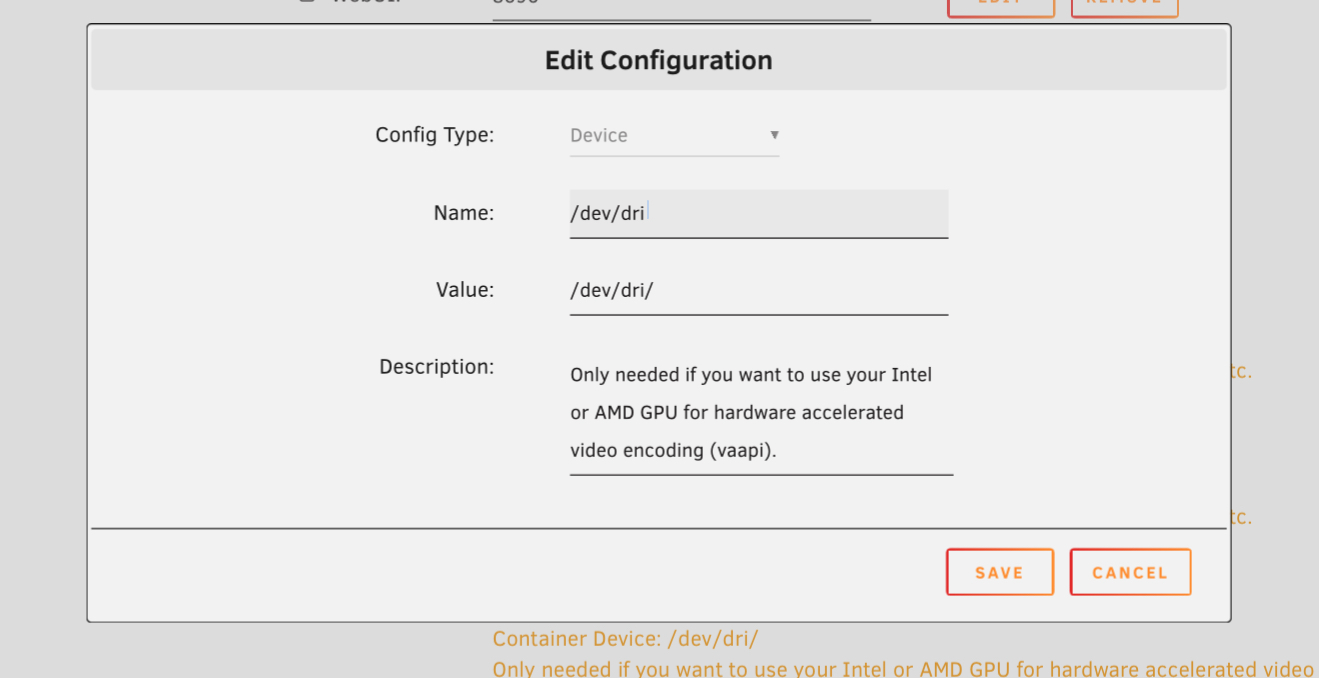Click orange truncated text right of Description row
The height and width of the screenshot is (678, 1319).
click(1240, 372)
